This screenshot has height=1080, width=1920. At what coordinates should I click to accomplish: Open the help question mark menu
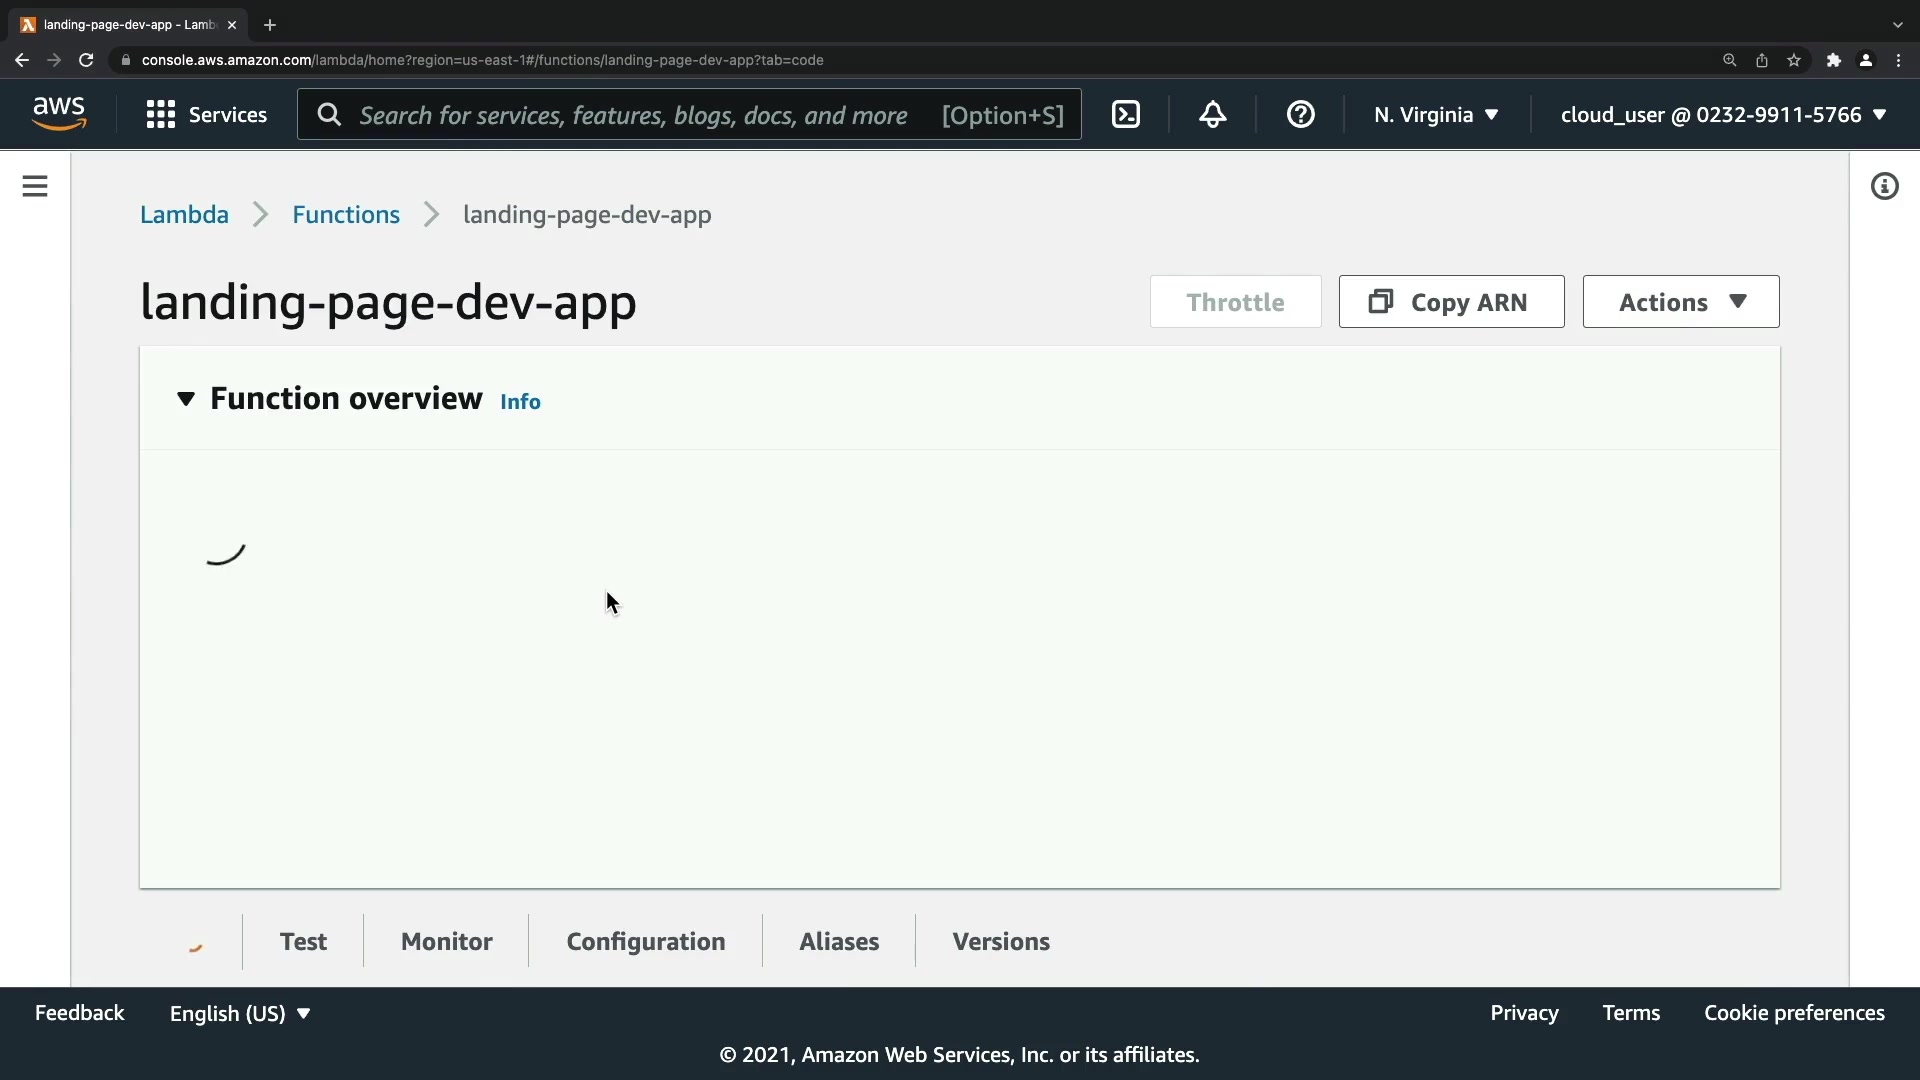click(x=1300, y=115)
